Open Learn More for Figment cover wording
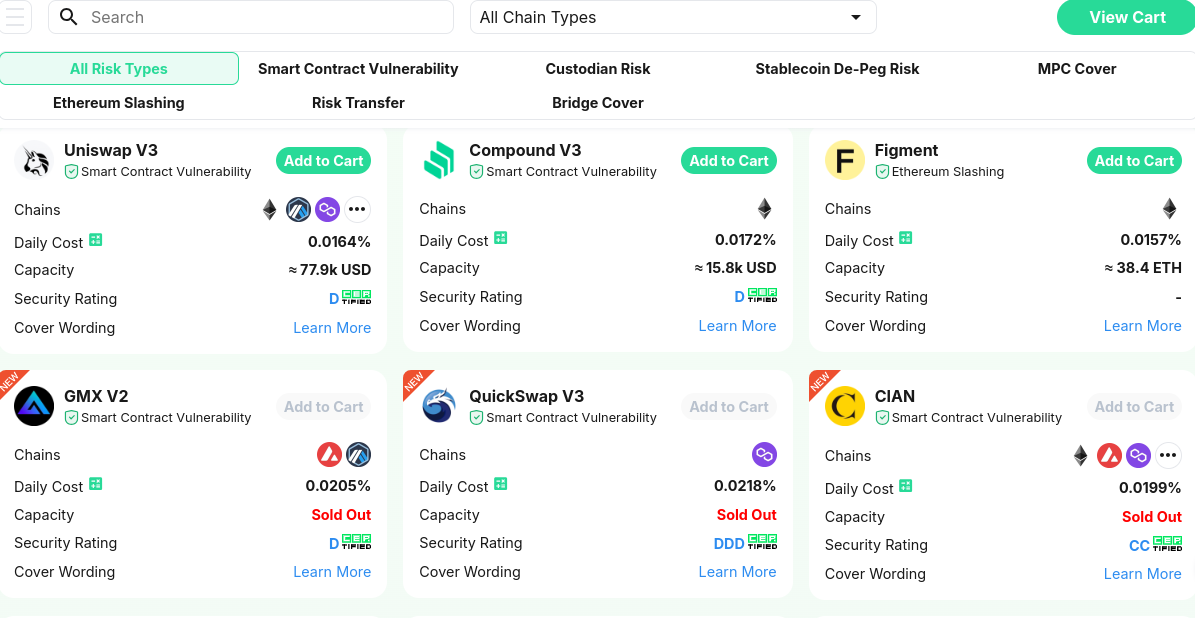The image size is (1195, 618). (1142, 326)
